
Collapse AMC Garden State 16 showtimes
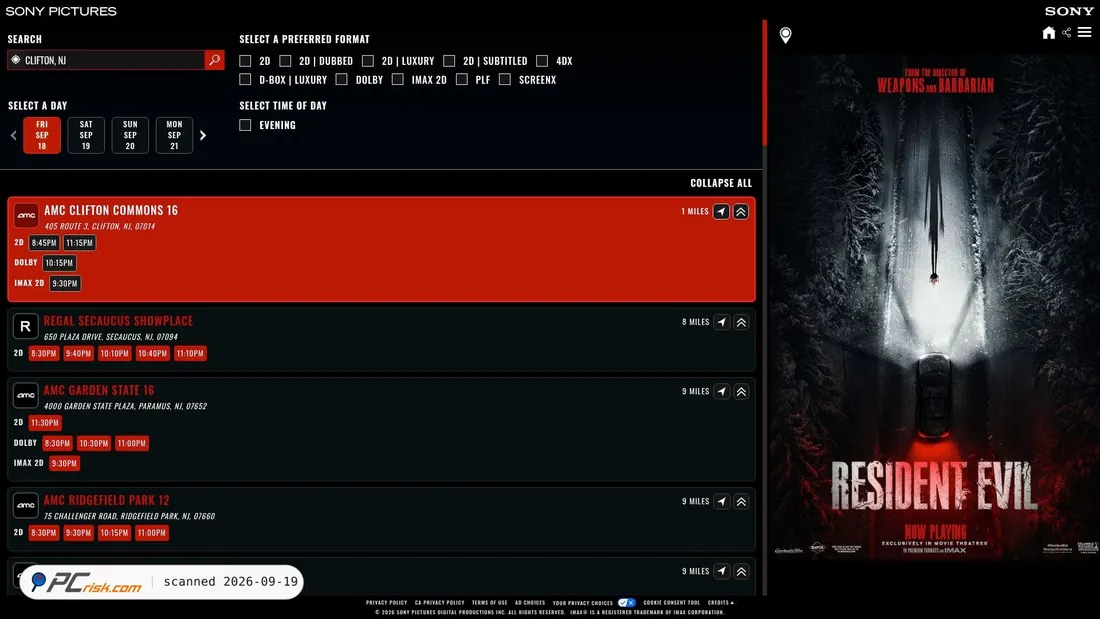(x=741, y=392)
